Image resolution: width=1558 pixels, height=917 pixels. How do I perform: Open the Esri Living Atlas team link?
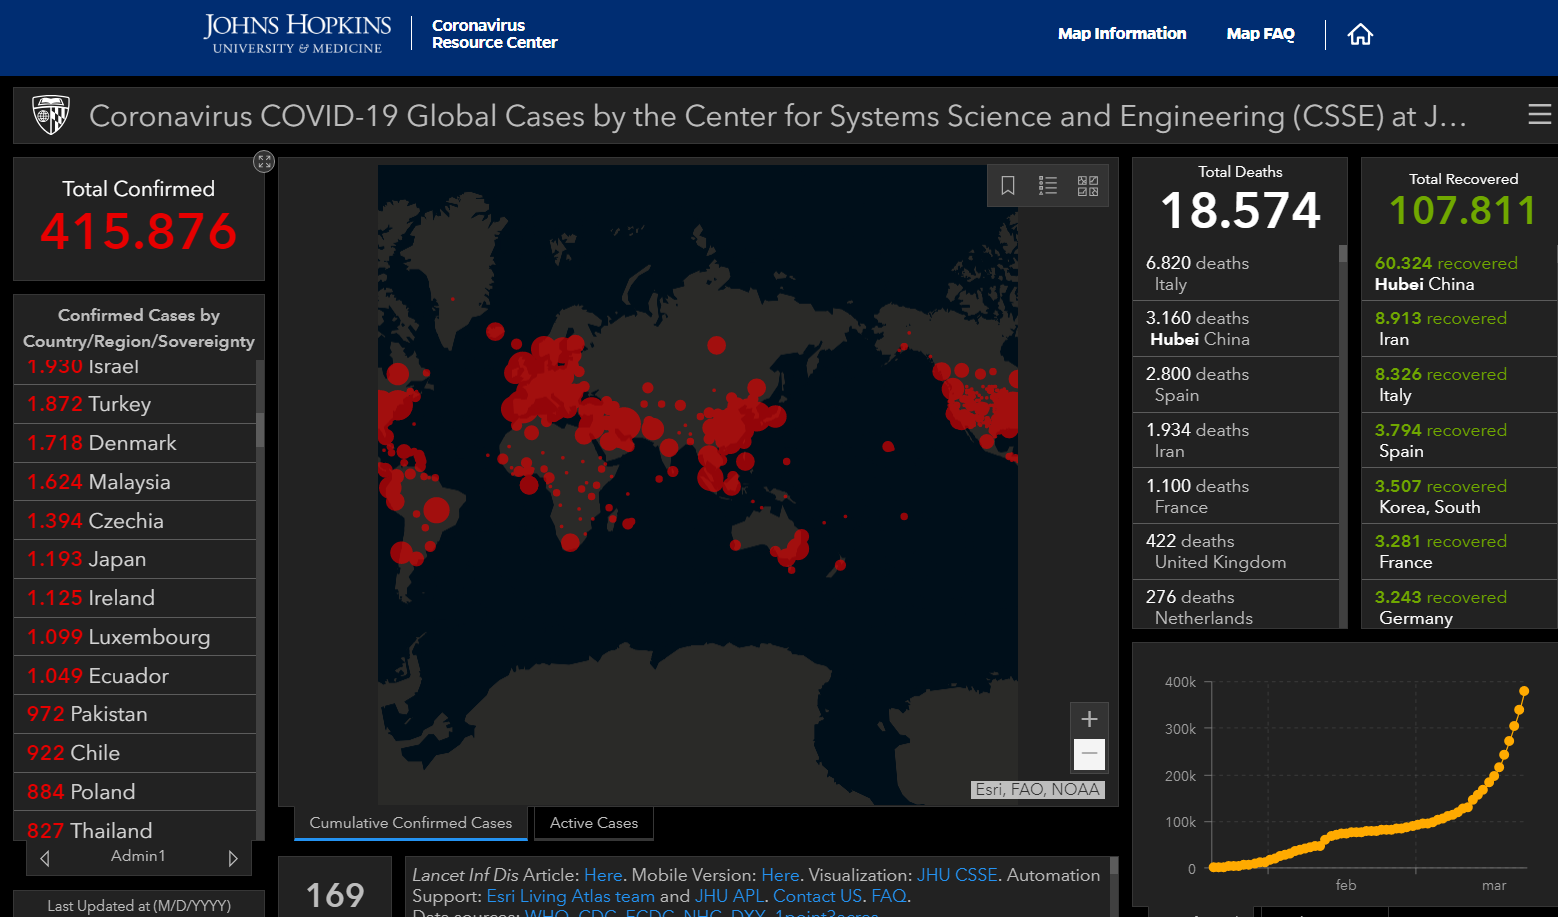click(571, 896)
